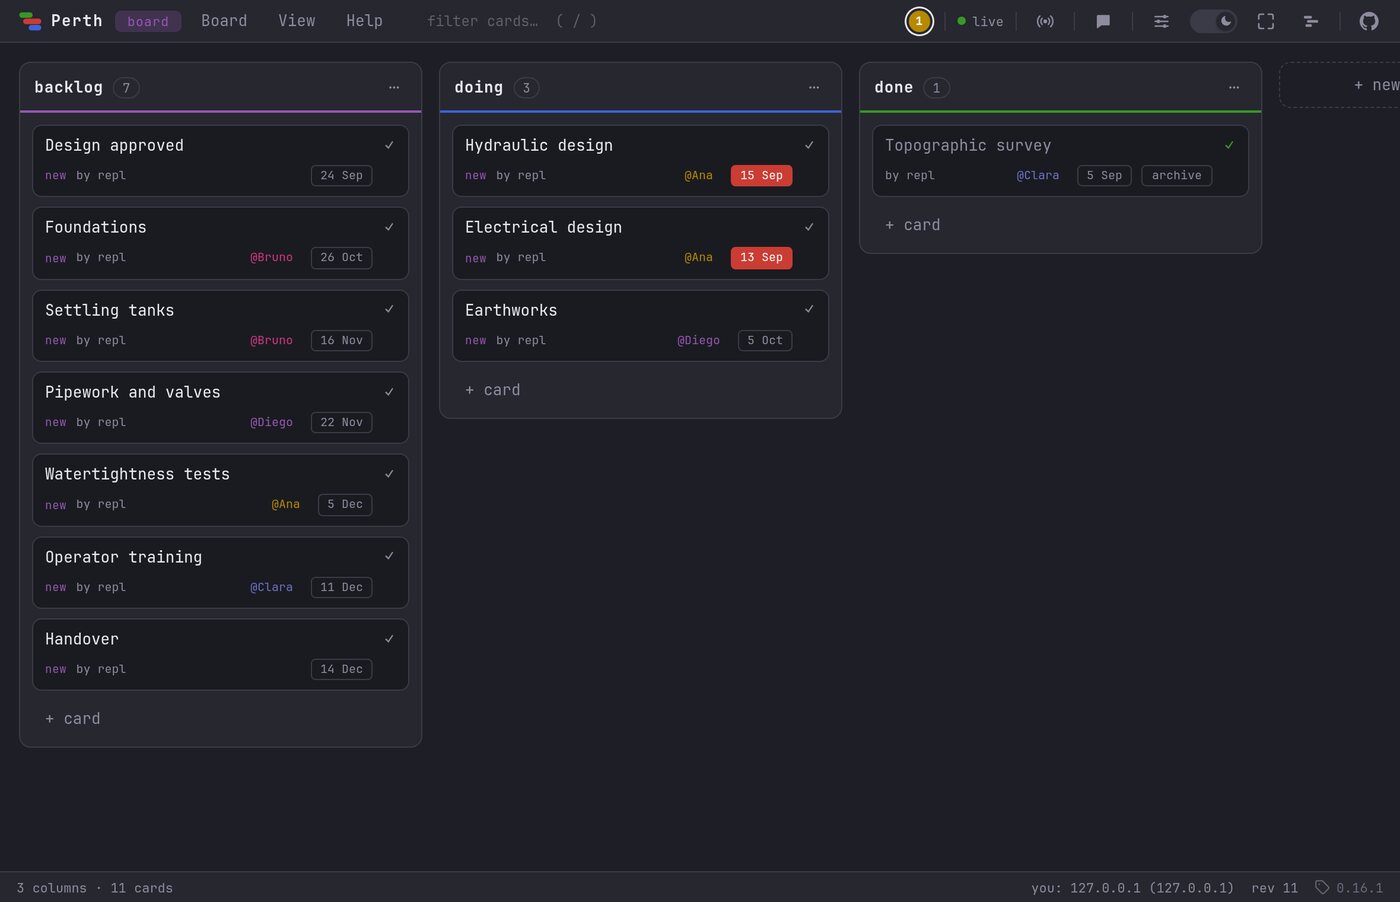
Task: Select the board tab badge
Action: pyautogui.click(x=148, y=21)
